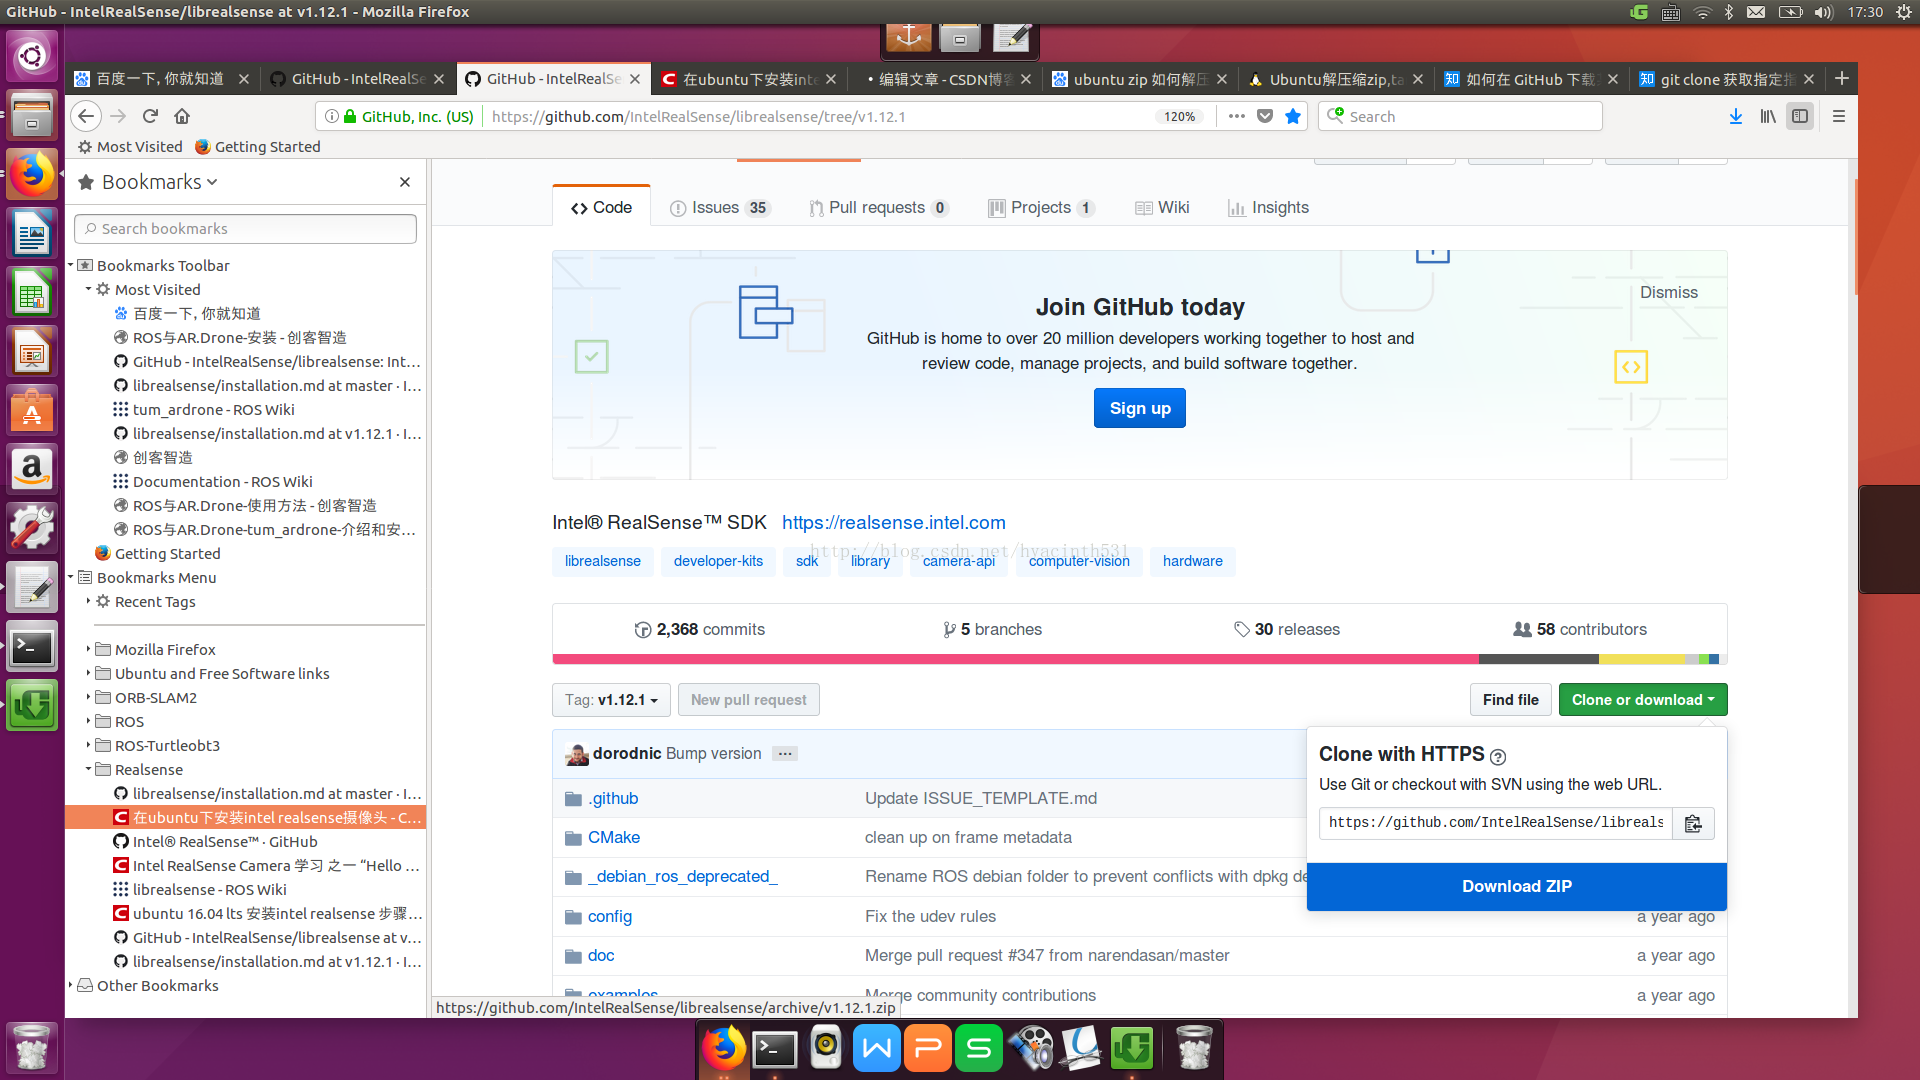This screenshot has width=1920, height=1080.
Task: Click the Find file button
Action: tap(1510, 700)
